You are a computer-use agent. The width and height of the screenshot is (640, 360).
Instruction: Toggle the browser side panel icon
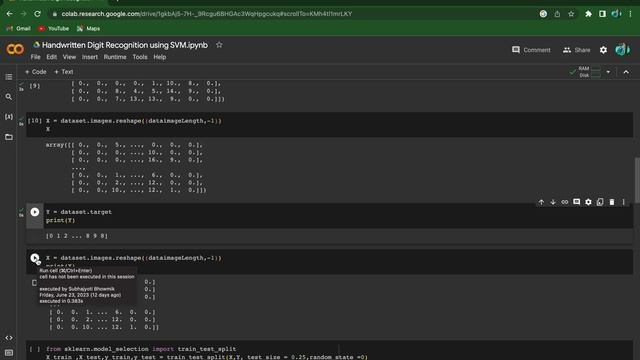[602, 14]
